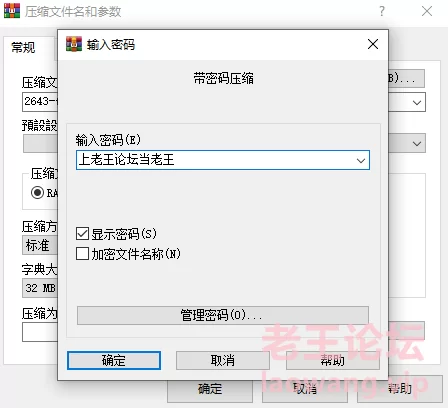
Task: Open the 管理密码(O)... button
Action: 223,315
